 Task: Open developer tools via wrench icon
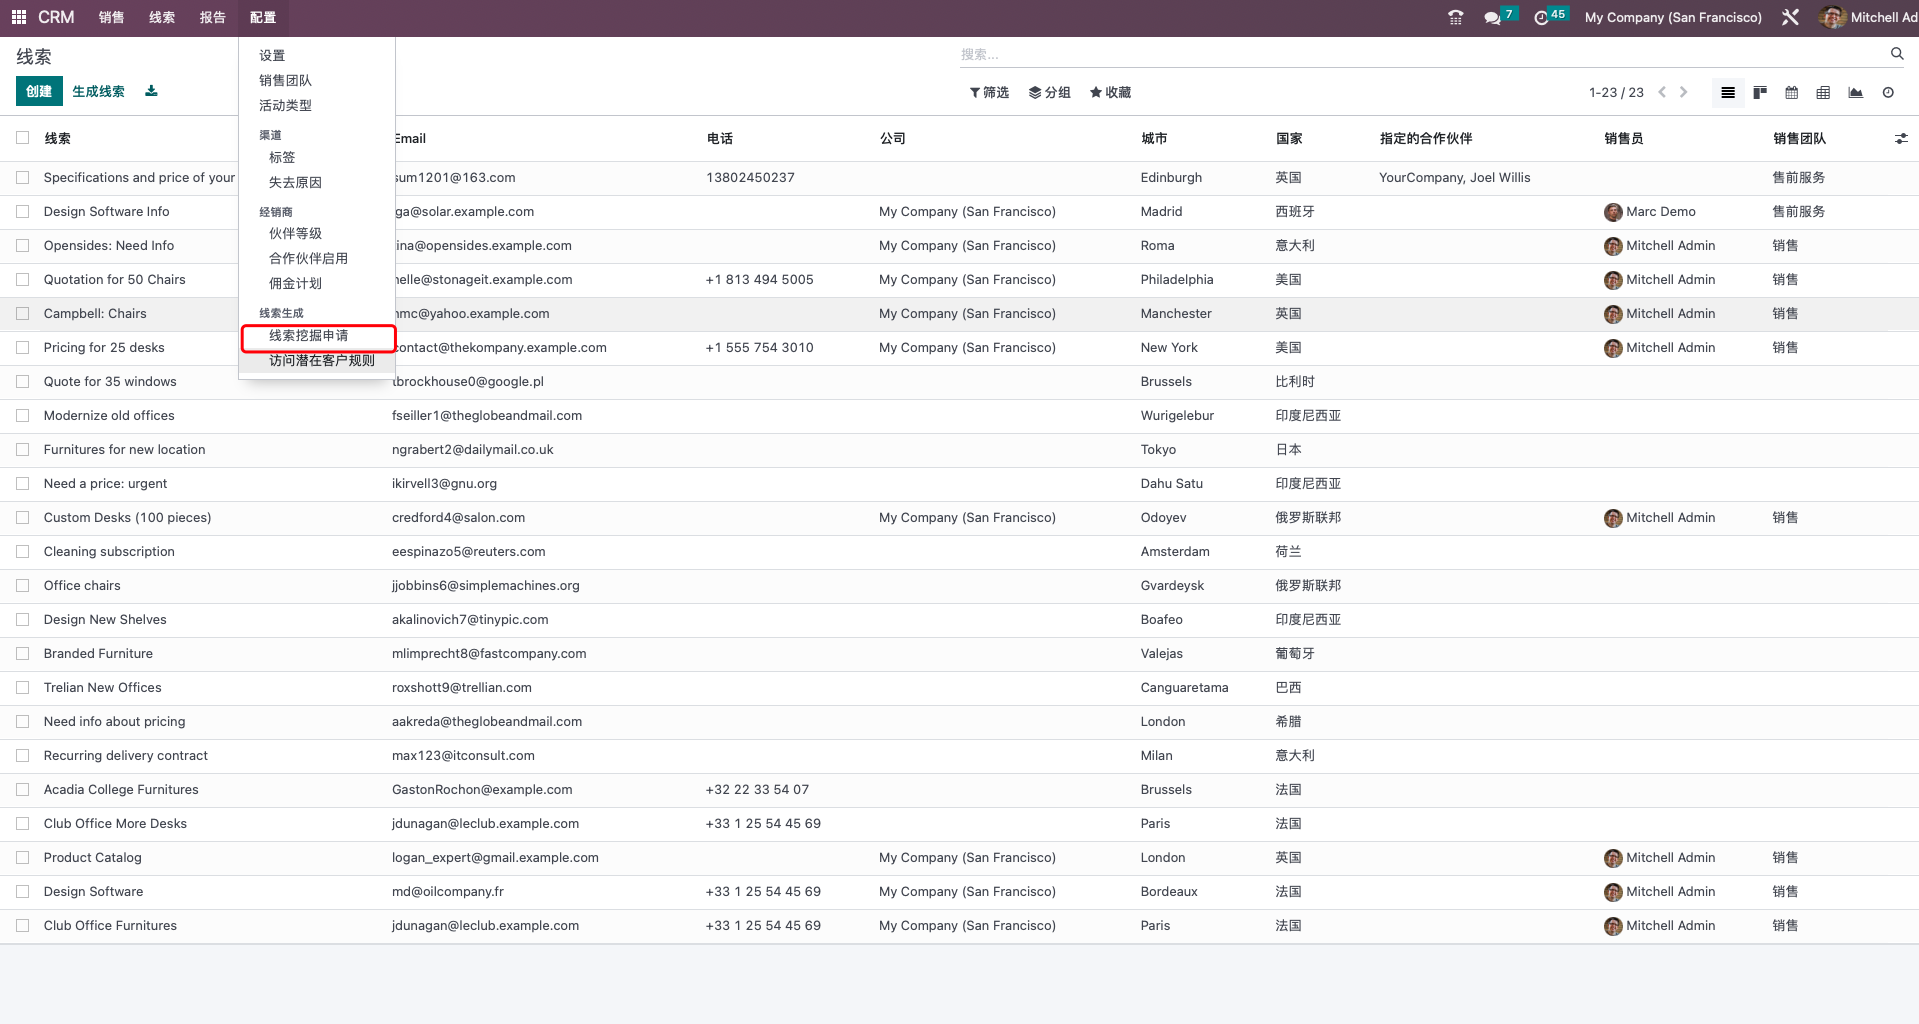[x=1790, y=17]
